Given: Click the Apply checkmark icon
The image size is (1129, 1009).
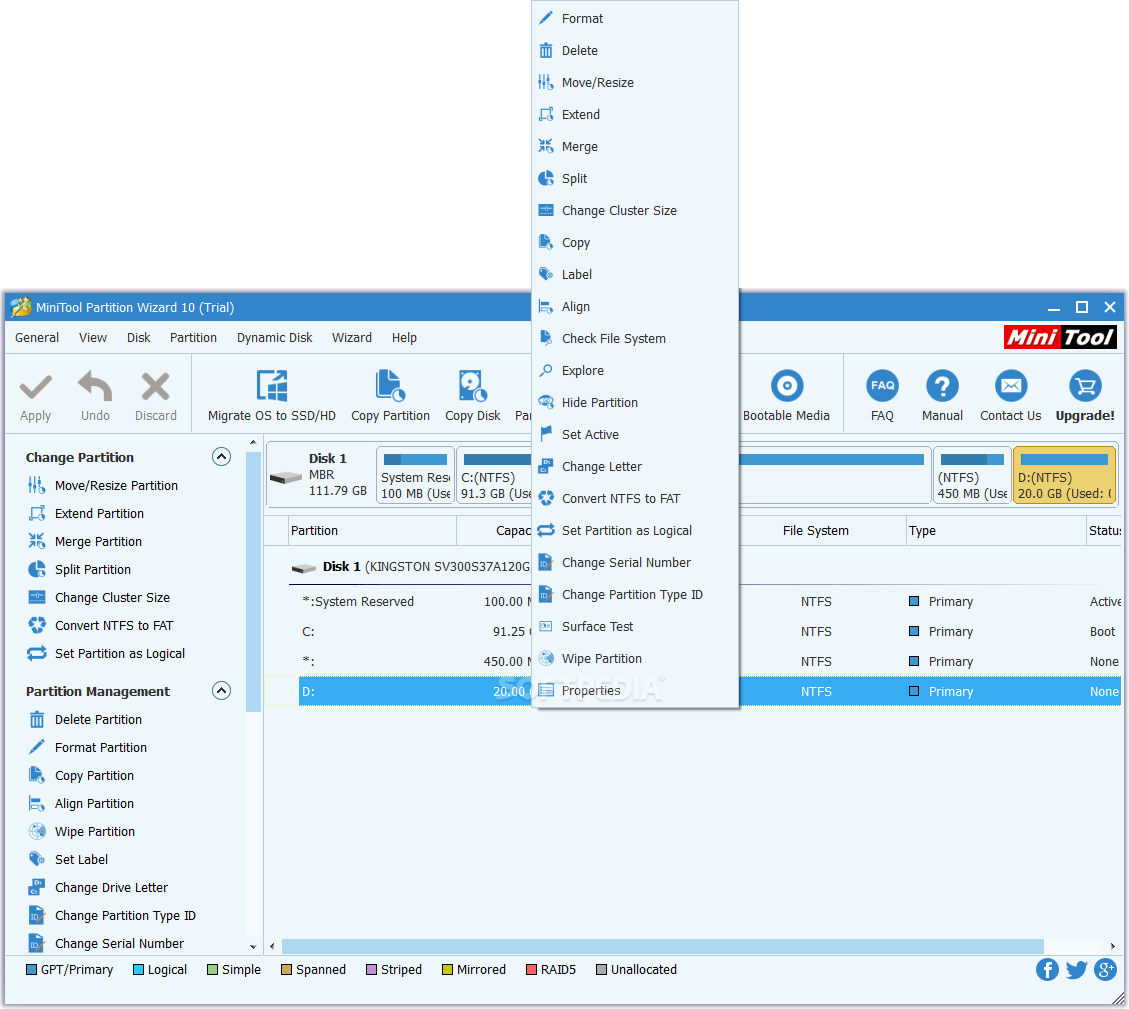Looking at the screenshot, I should coord(35,387).
